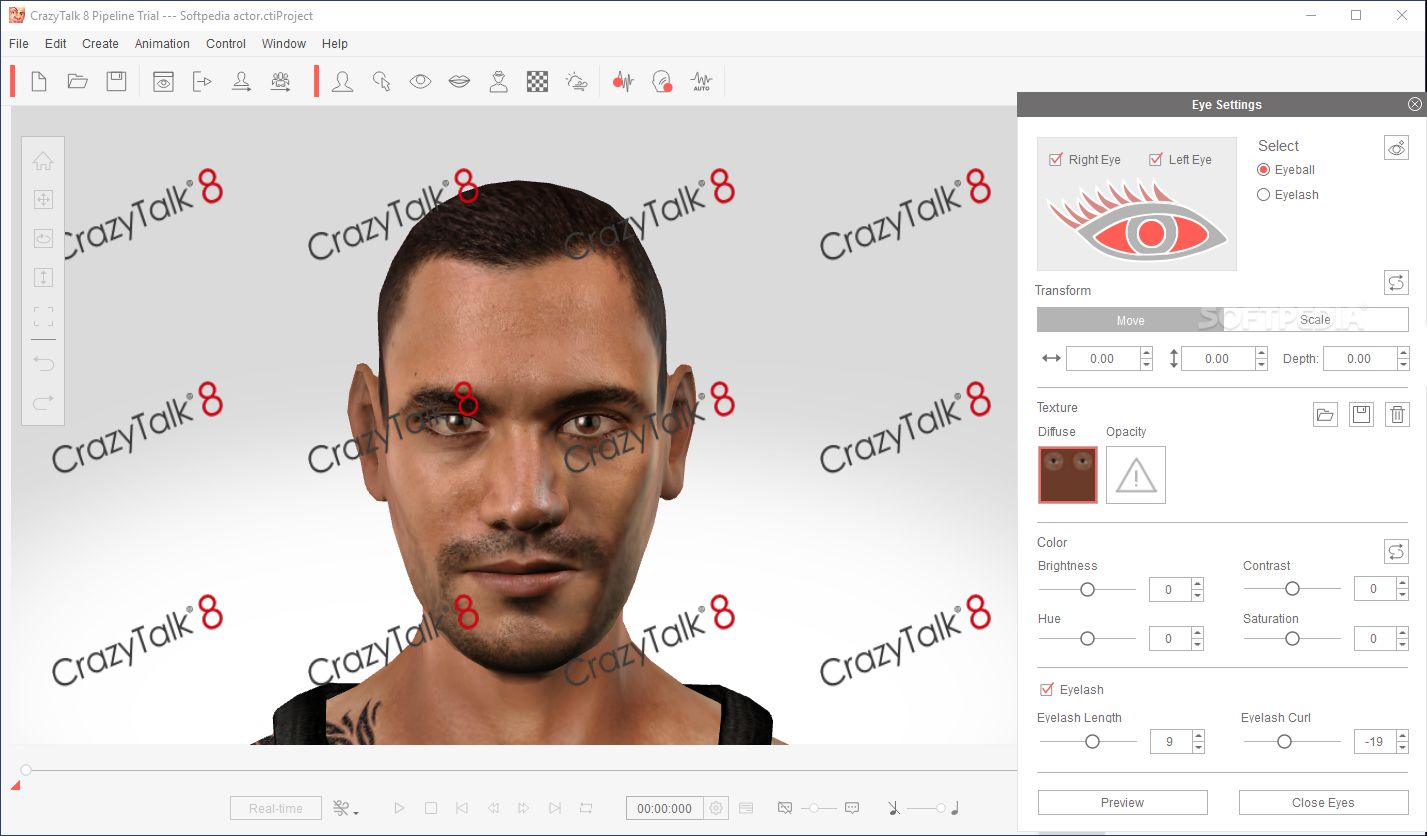Viewport: 1427px width, 836px height.
Task: Decrease the Hue value stepper
Action: pyautogui.click(x=1197, y=645)
